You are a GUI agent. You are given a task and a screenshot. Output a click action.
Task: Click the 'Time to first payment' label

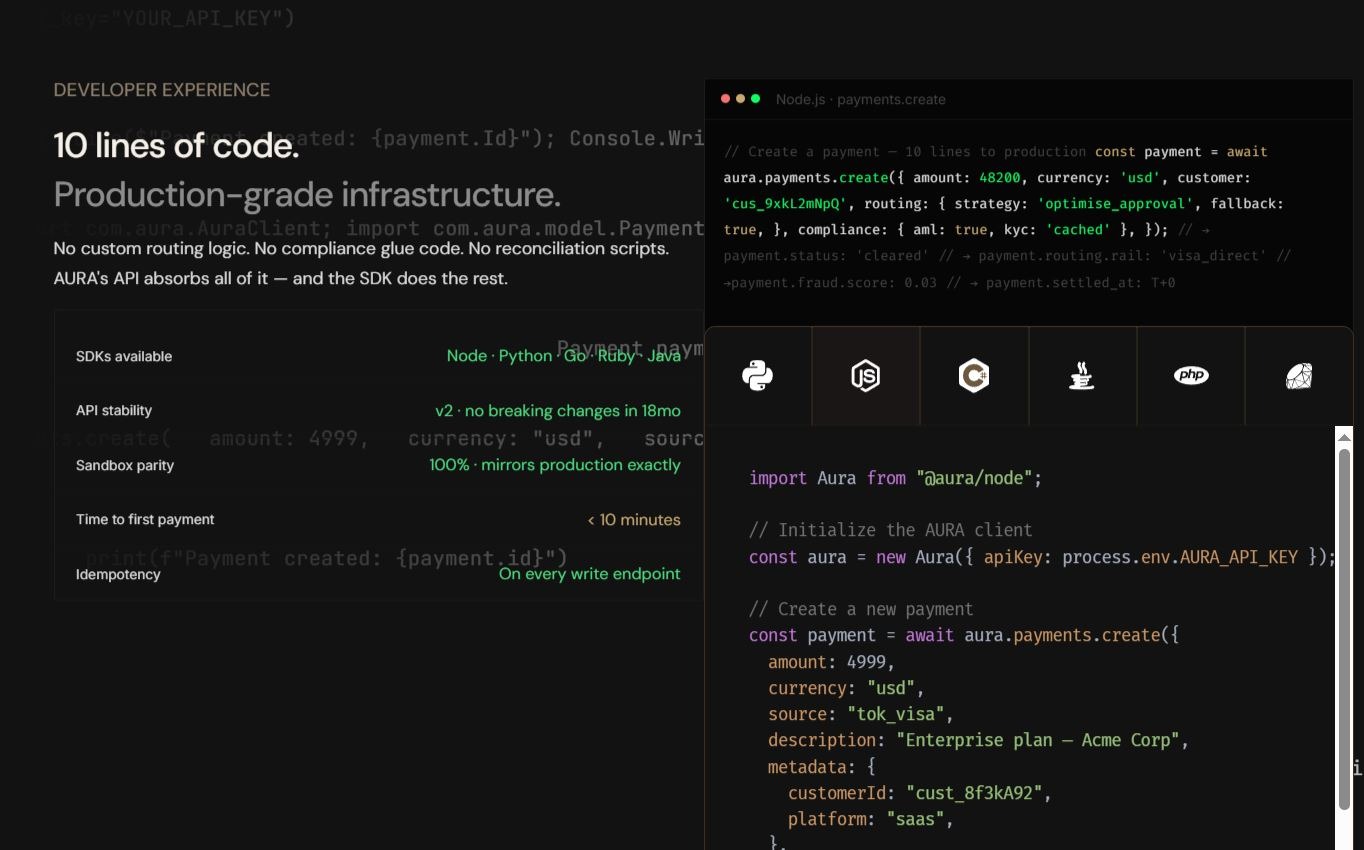pyautogui.click(x=145, y=519)
